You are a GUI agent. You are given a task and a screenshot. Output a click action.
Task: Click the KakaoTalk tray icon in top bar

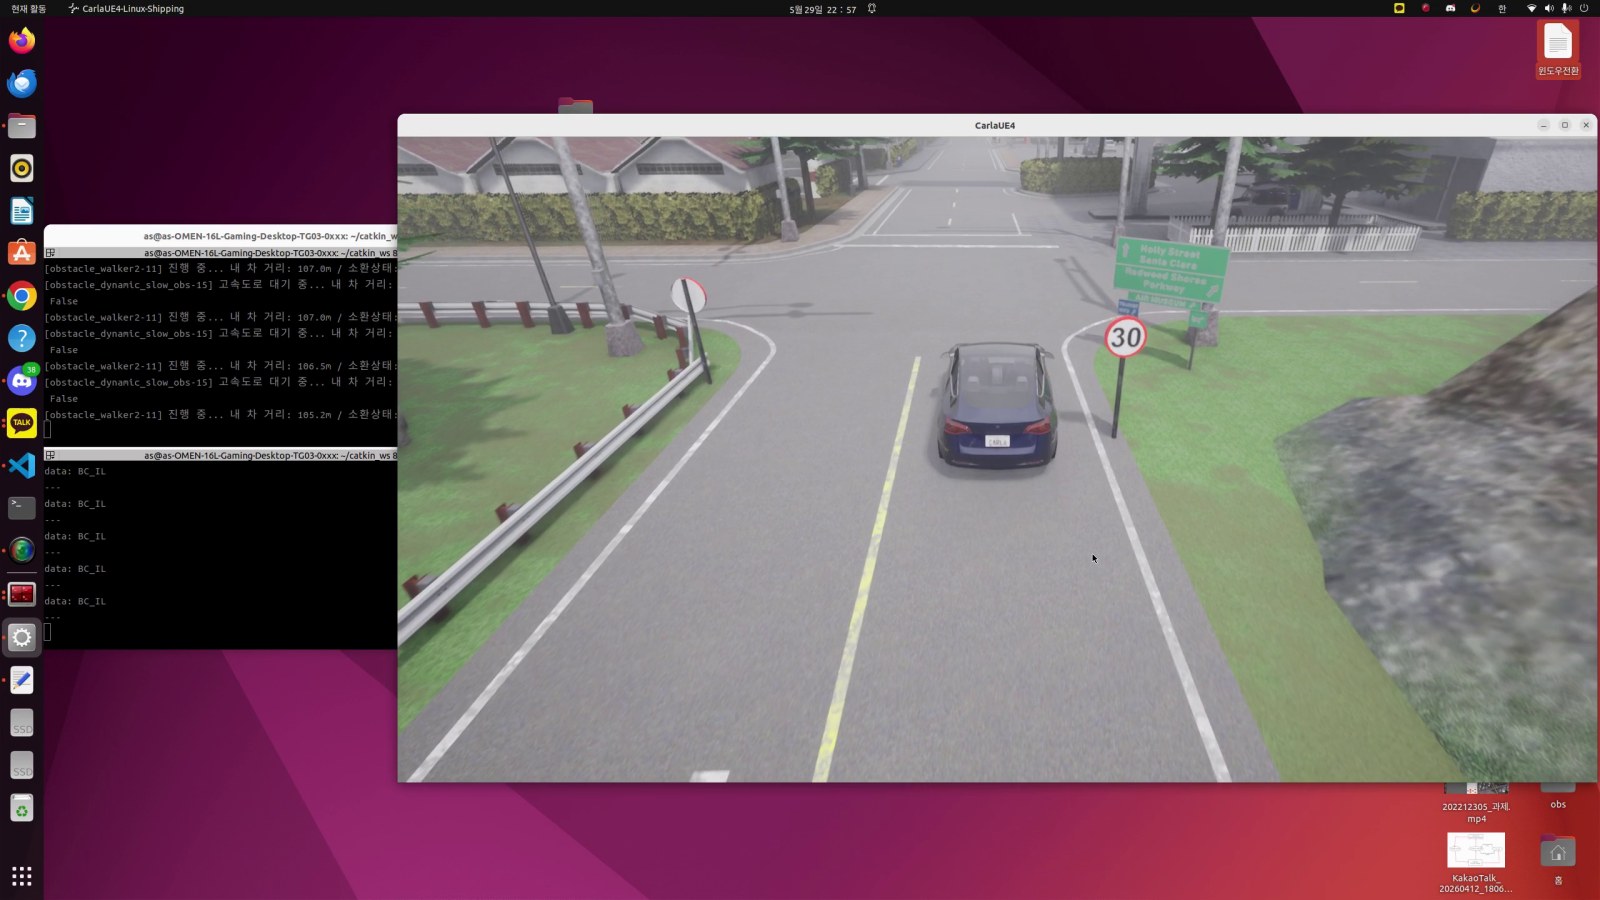click(x=1399, y=8)
